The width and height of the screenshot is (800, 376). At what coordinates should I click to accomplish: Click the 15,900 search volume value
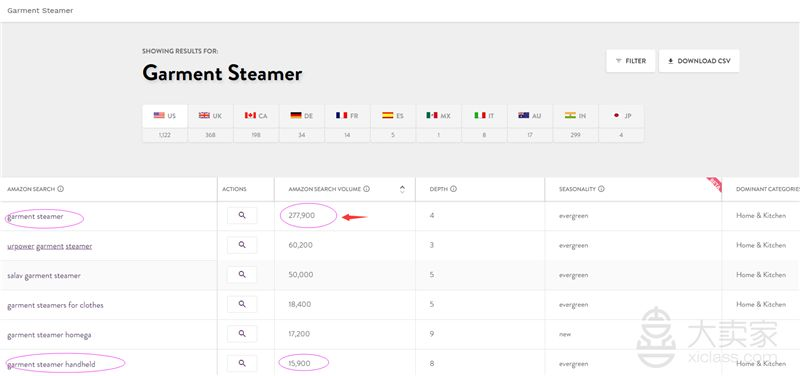299,364
